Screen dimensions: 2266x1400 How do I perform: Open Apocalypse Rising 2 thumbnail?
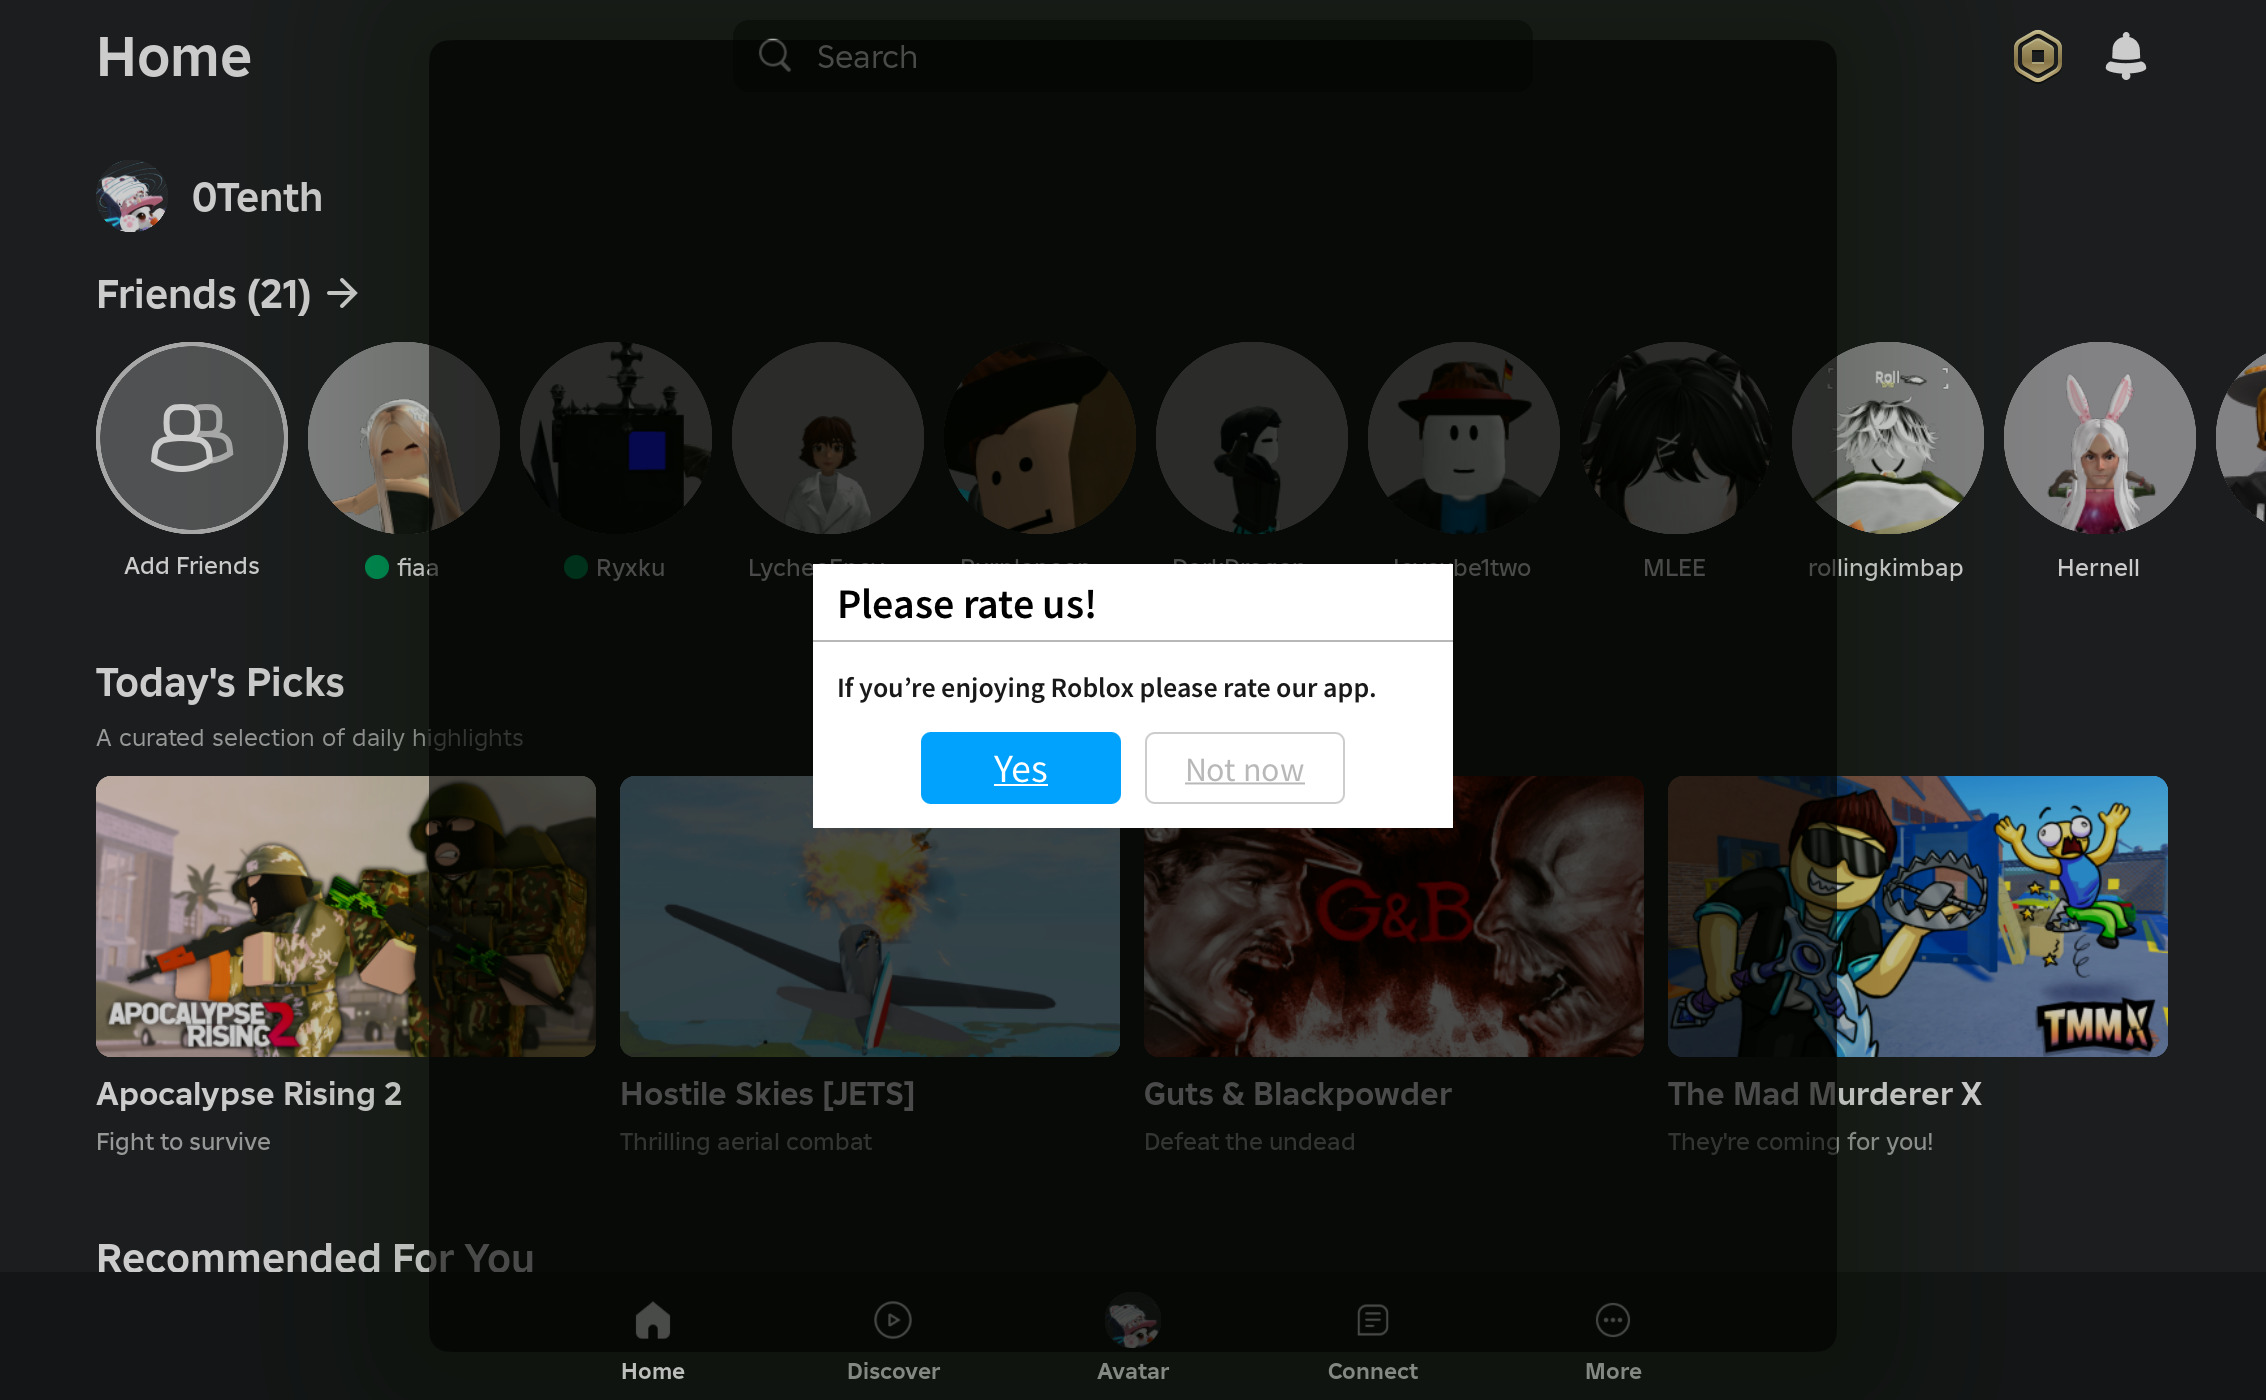345,917
